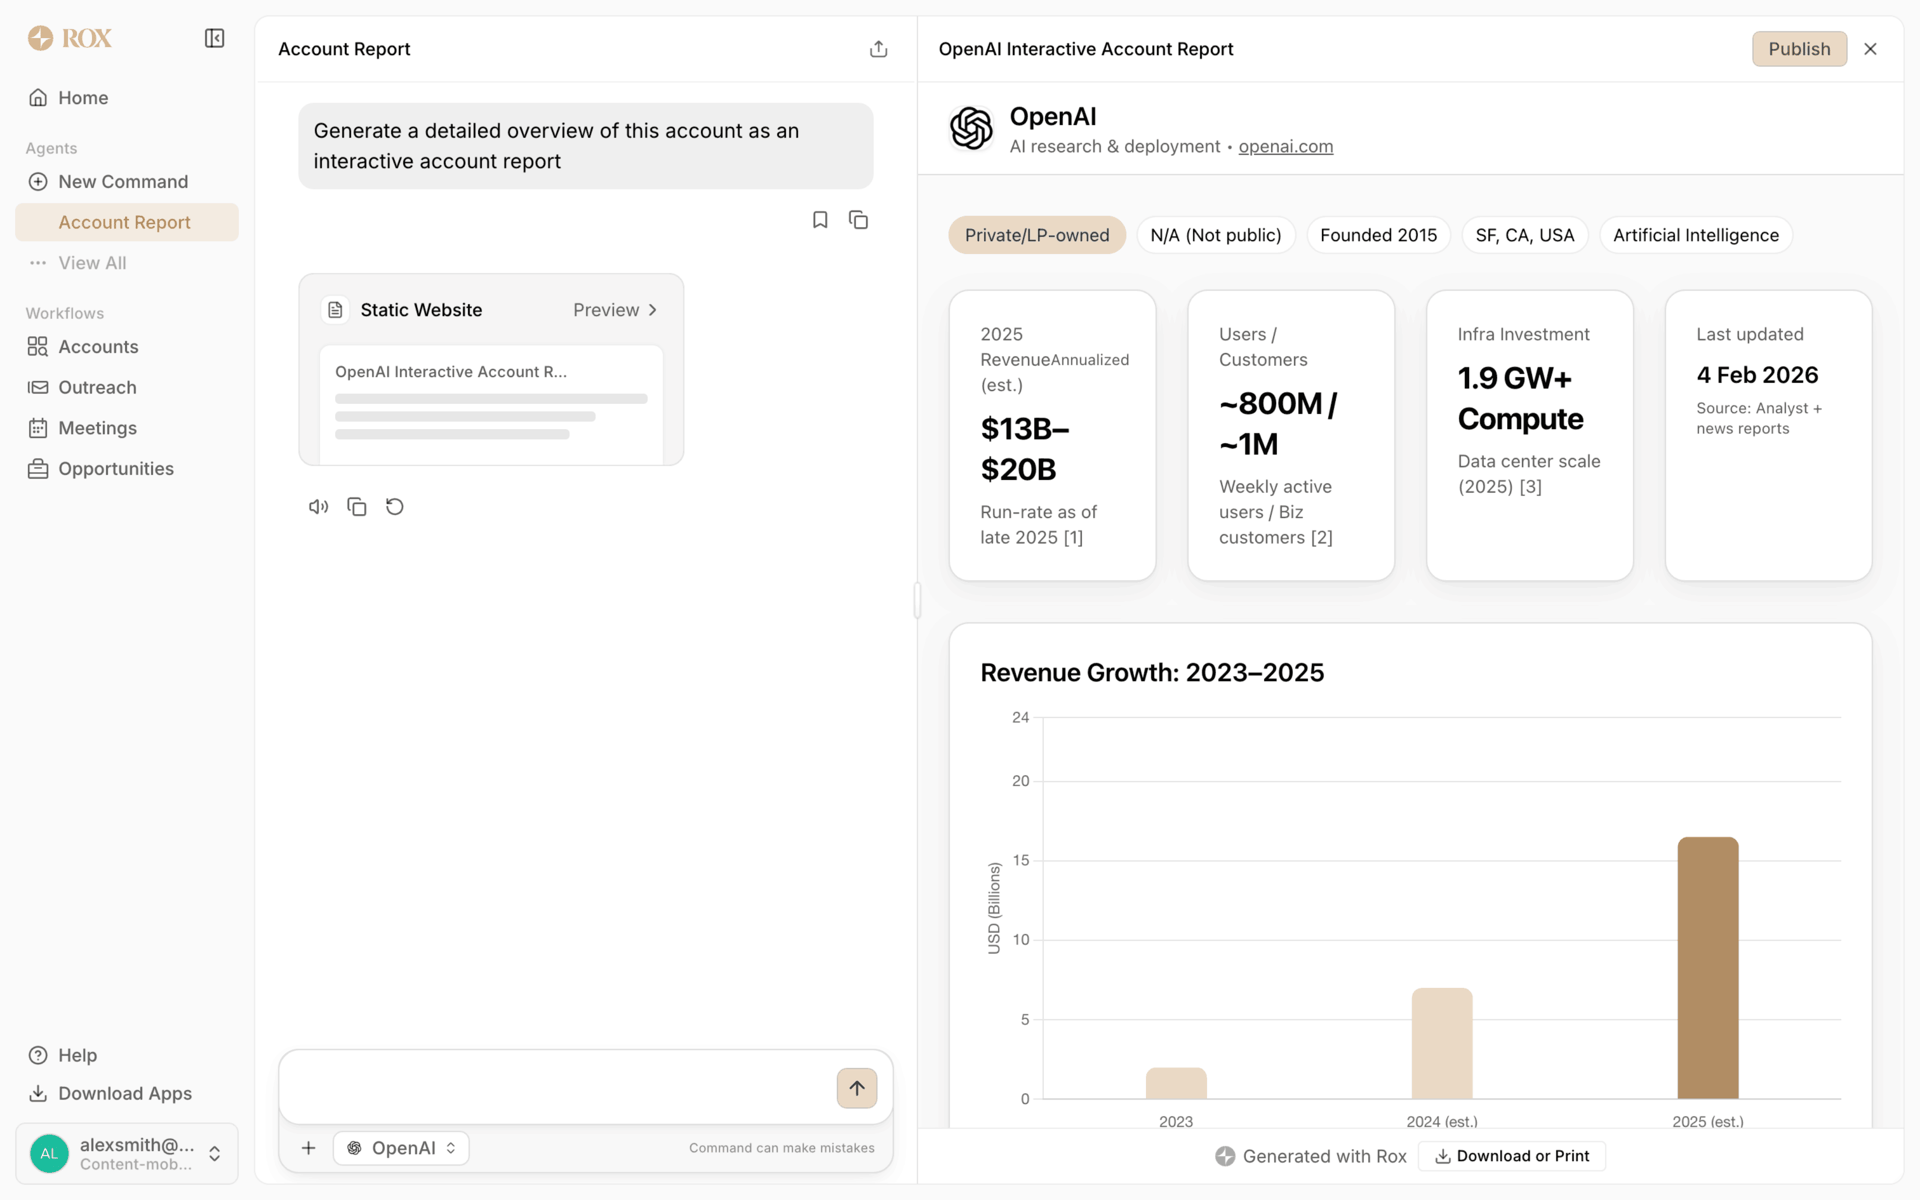
Task: Copy the prompt message text
Action: [x=858, y=220]
